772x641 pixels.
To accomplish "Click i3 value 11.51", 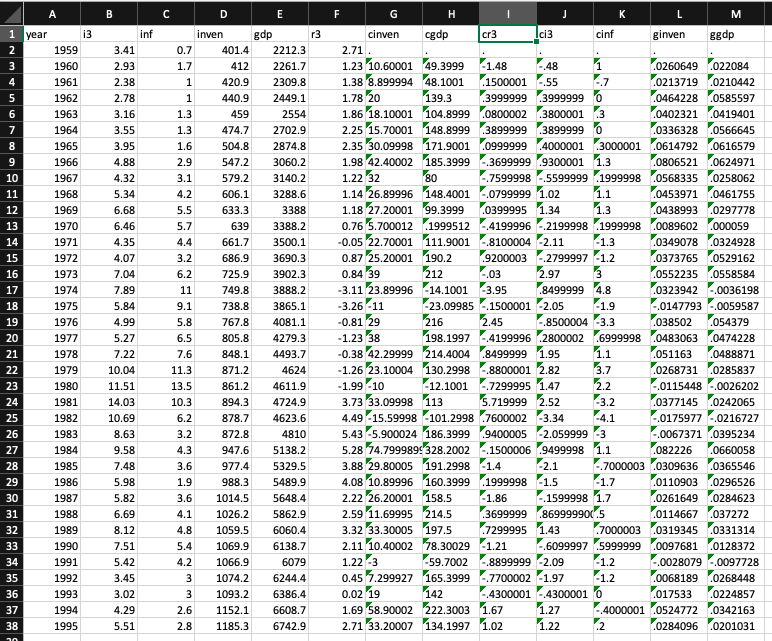I will pos(109,386).
